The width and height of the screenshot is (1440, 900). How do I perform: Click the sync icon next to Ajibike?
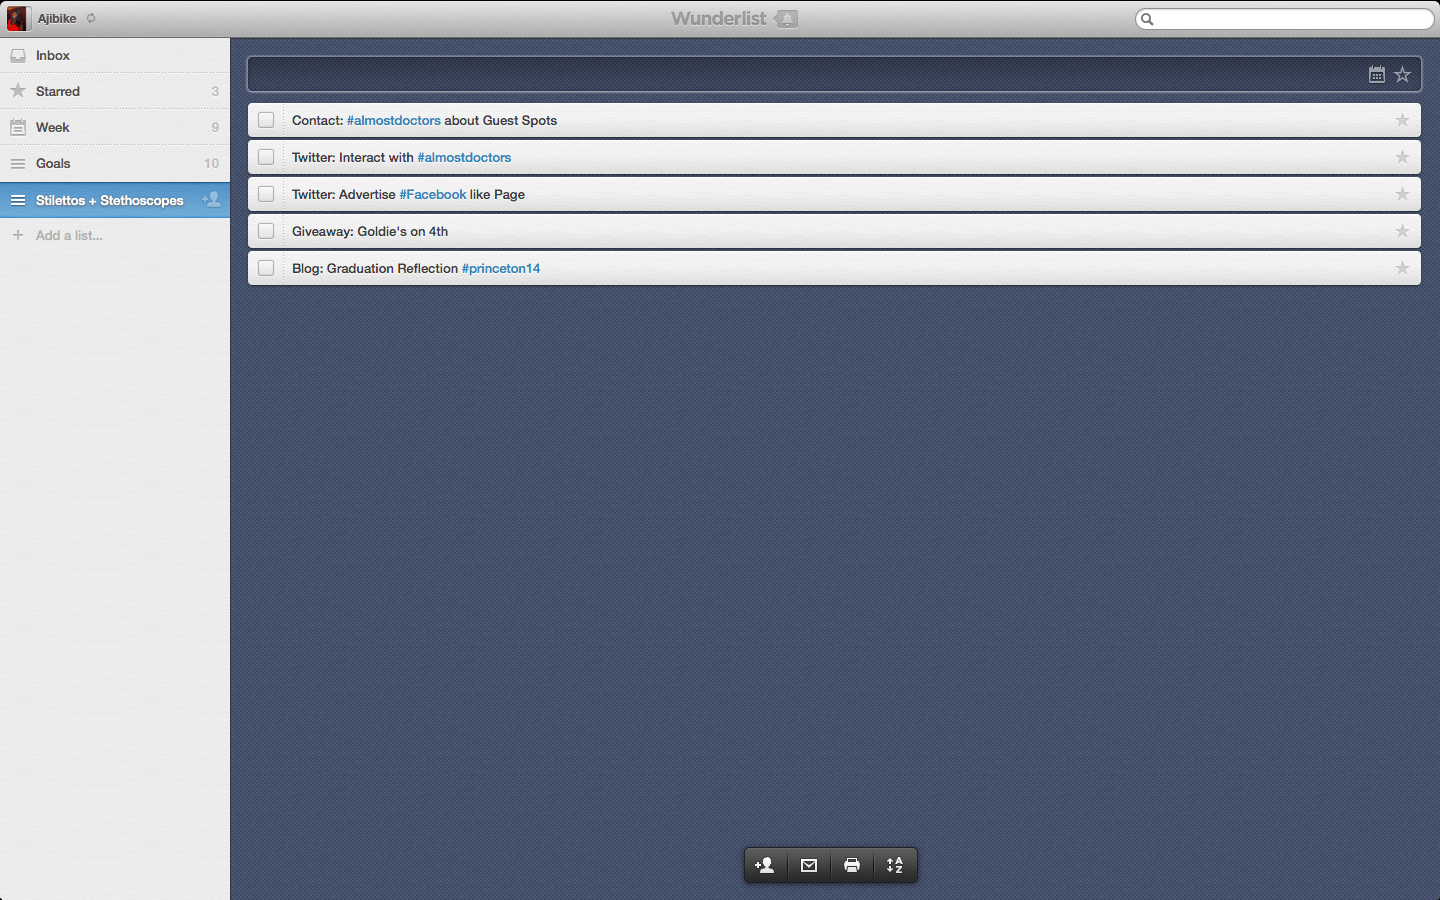[91, 18]
